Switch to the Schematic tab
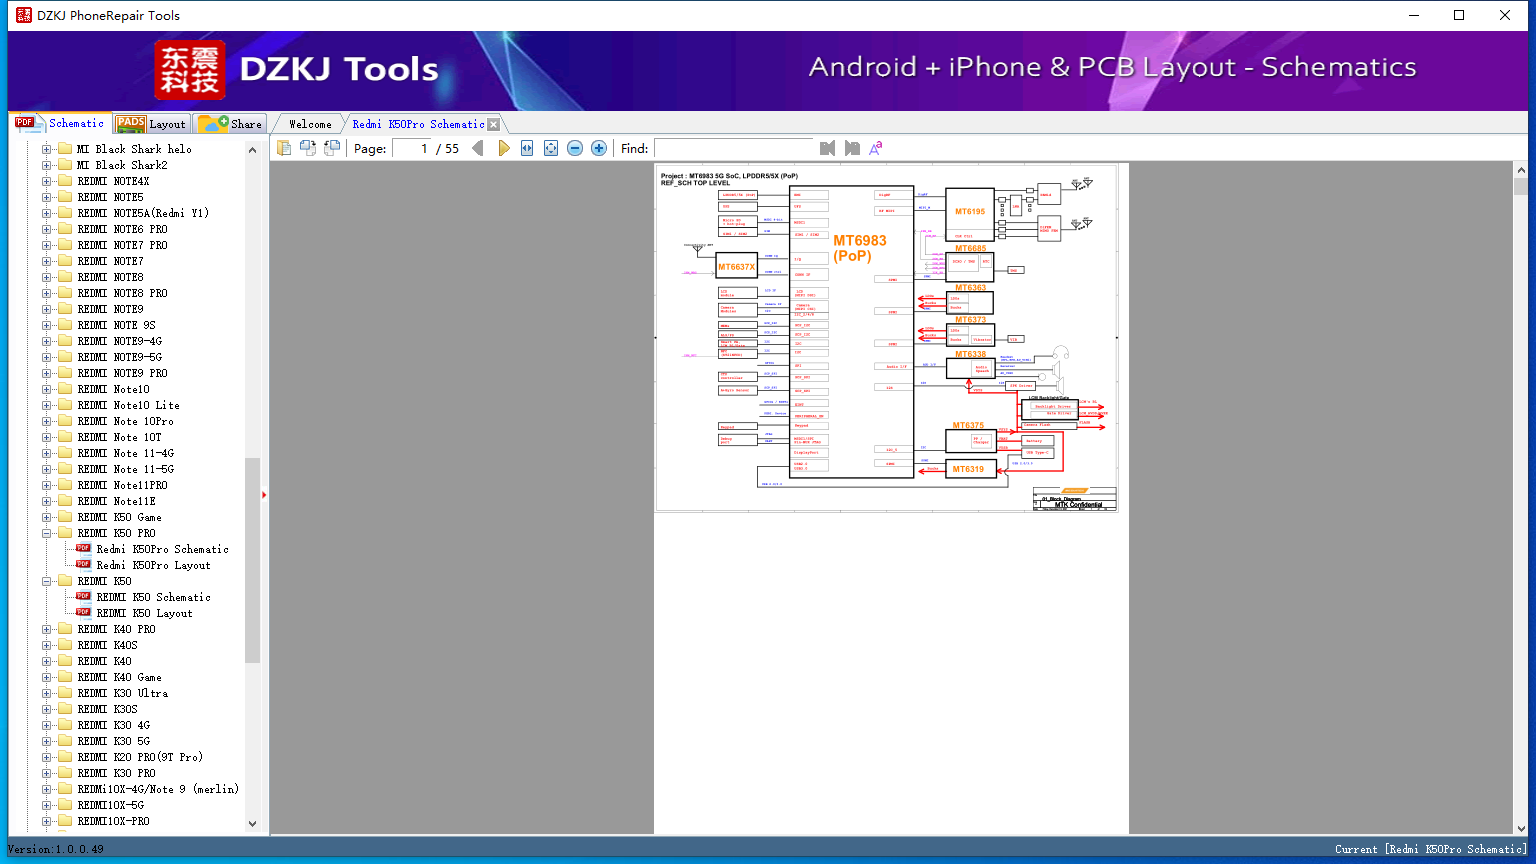Screen dimensions: 1536x864 point(60,123)
